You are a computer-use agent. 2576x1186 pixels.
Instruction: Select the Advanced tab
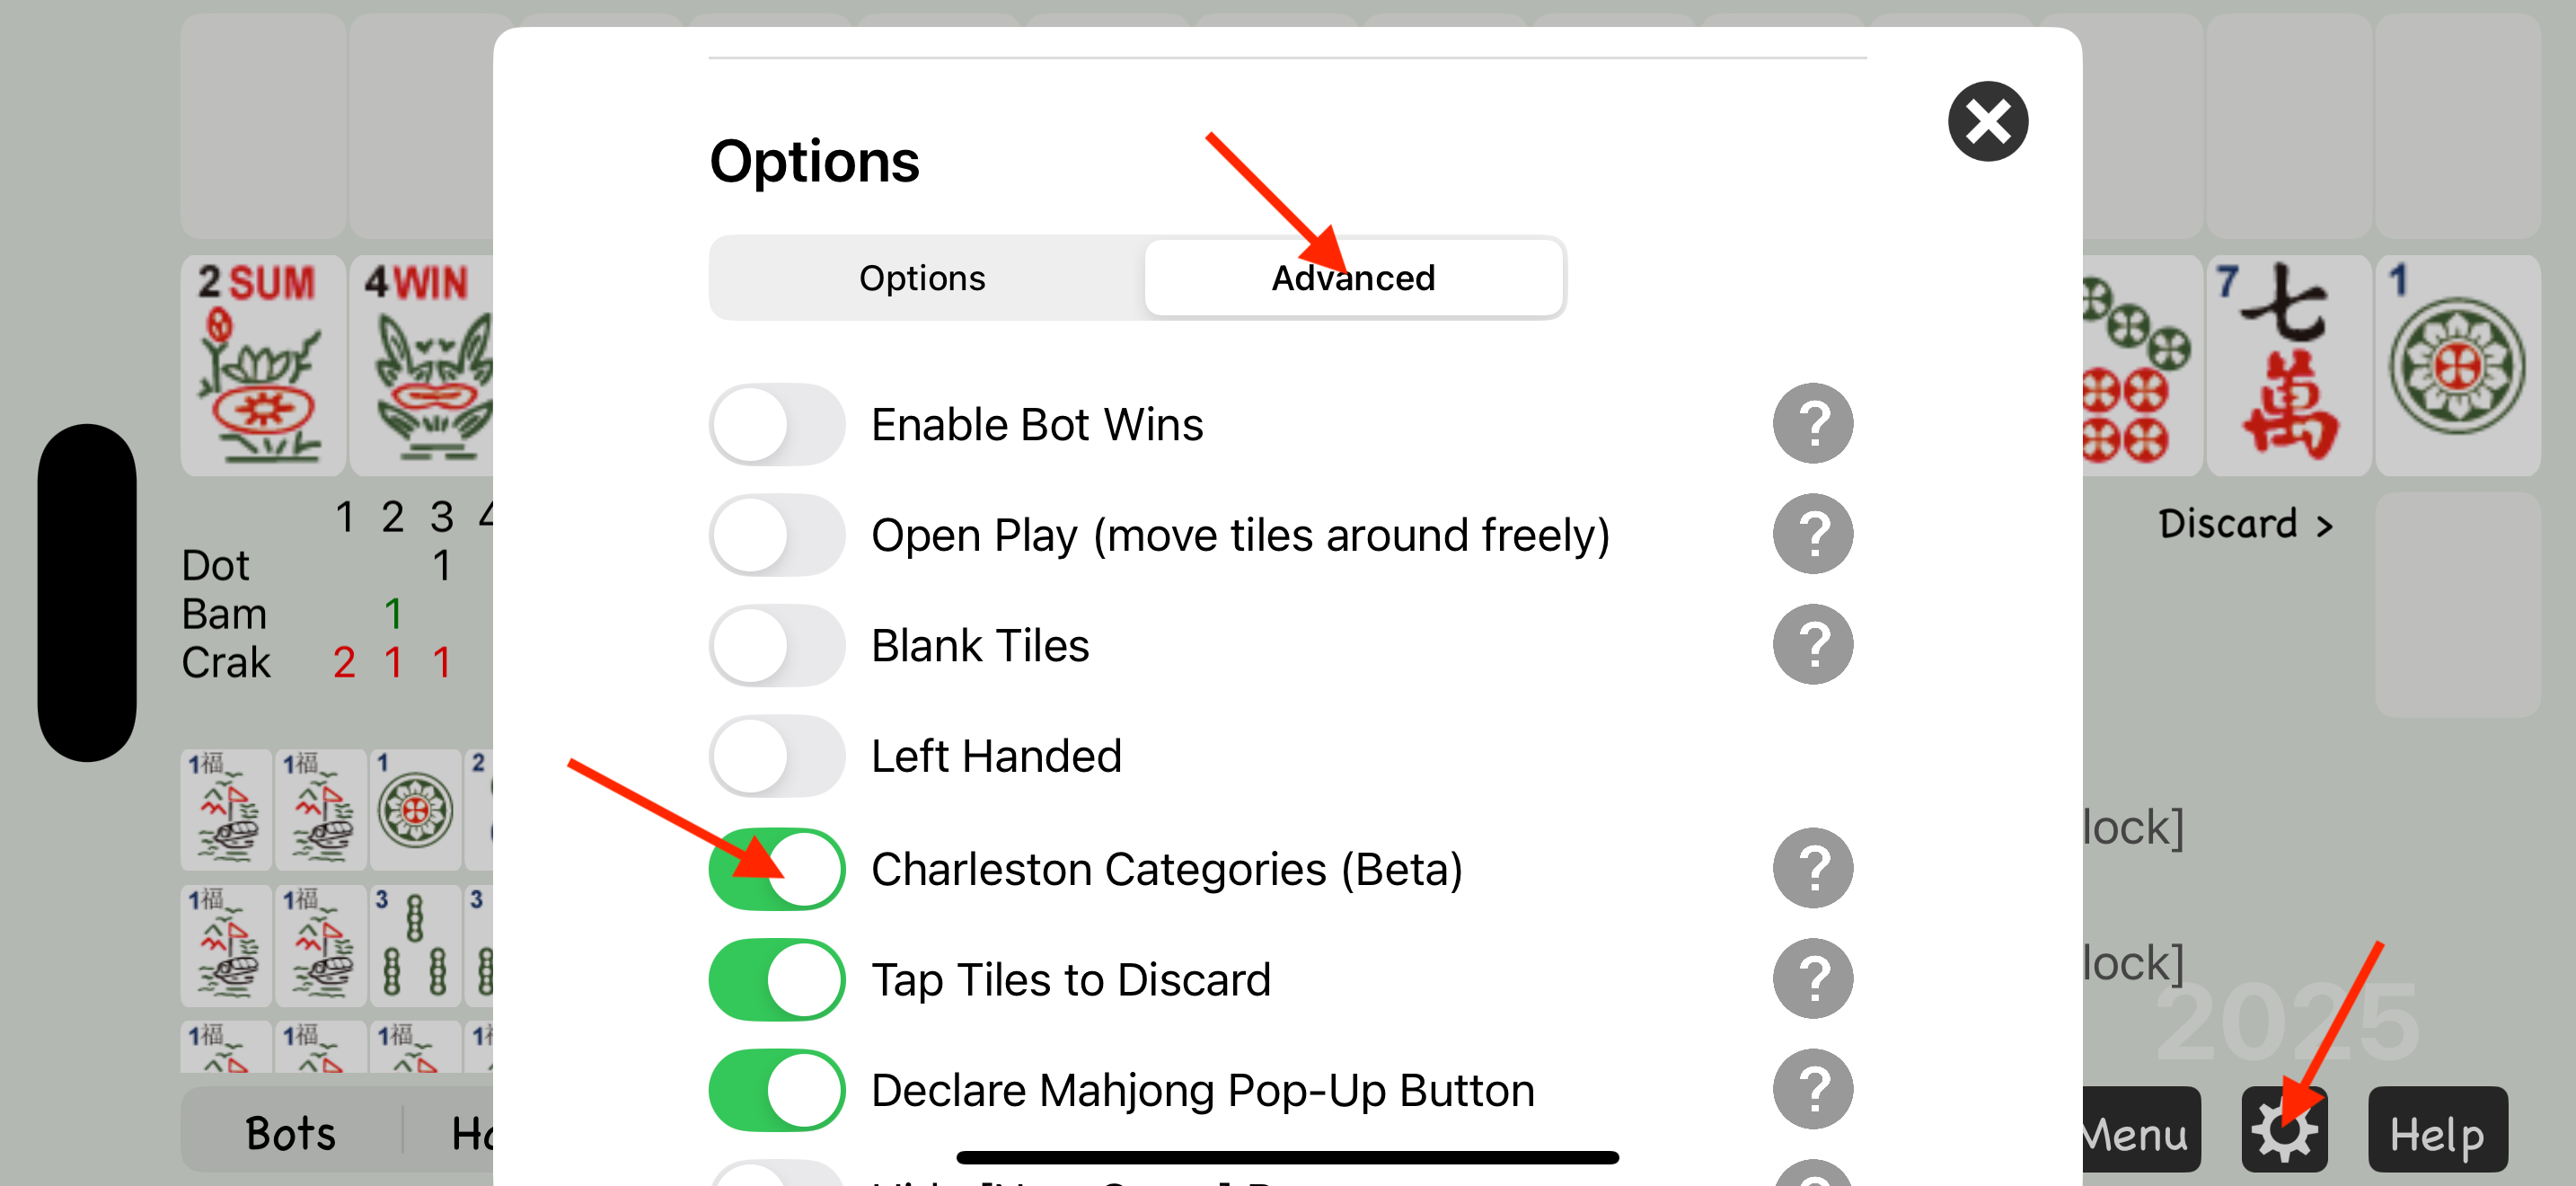point(1353,278)
